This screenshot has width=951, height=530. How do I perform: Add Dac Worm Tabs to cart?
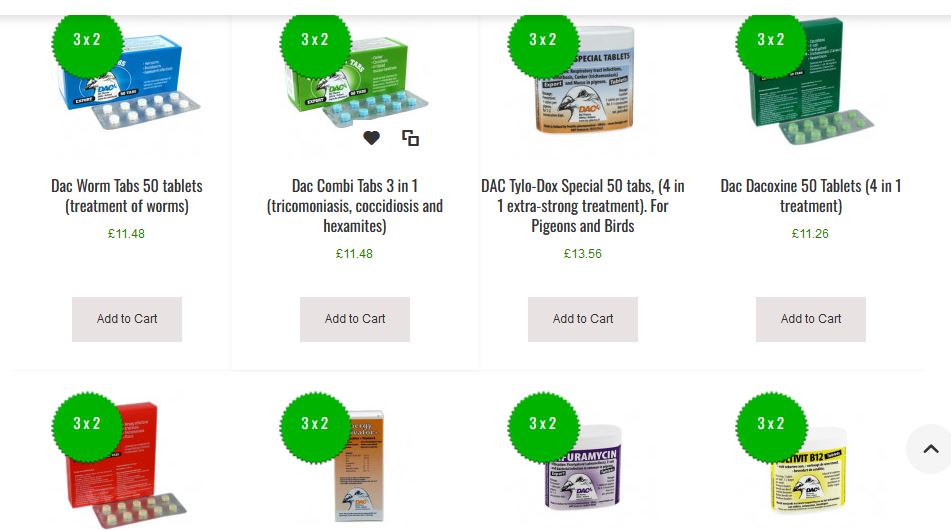[127, 319]
